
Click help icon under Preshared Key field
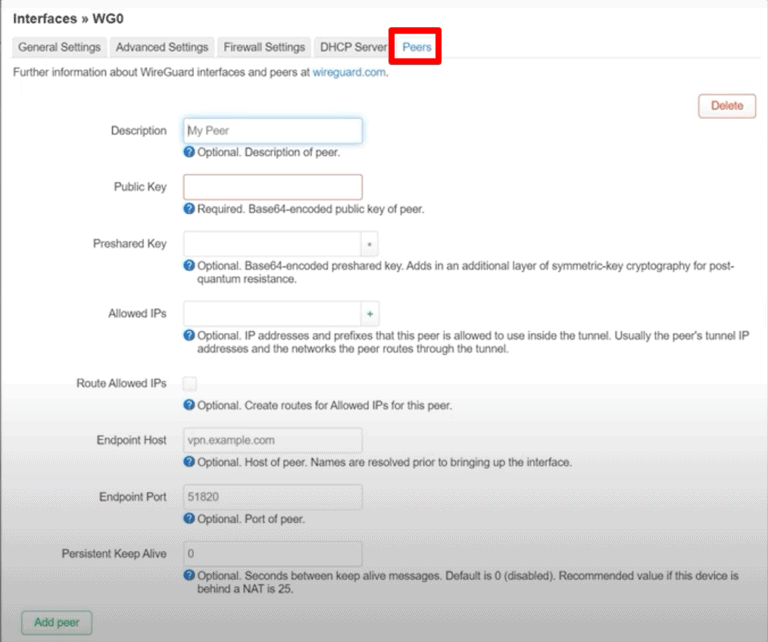click(189, 266)
